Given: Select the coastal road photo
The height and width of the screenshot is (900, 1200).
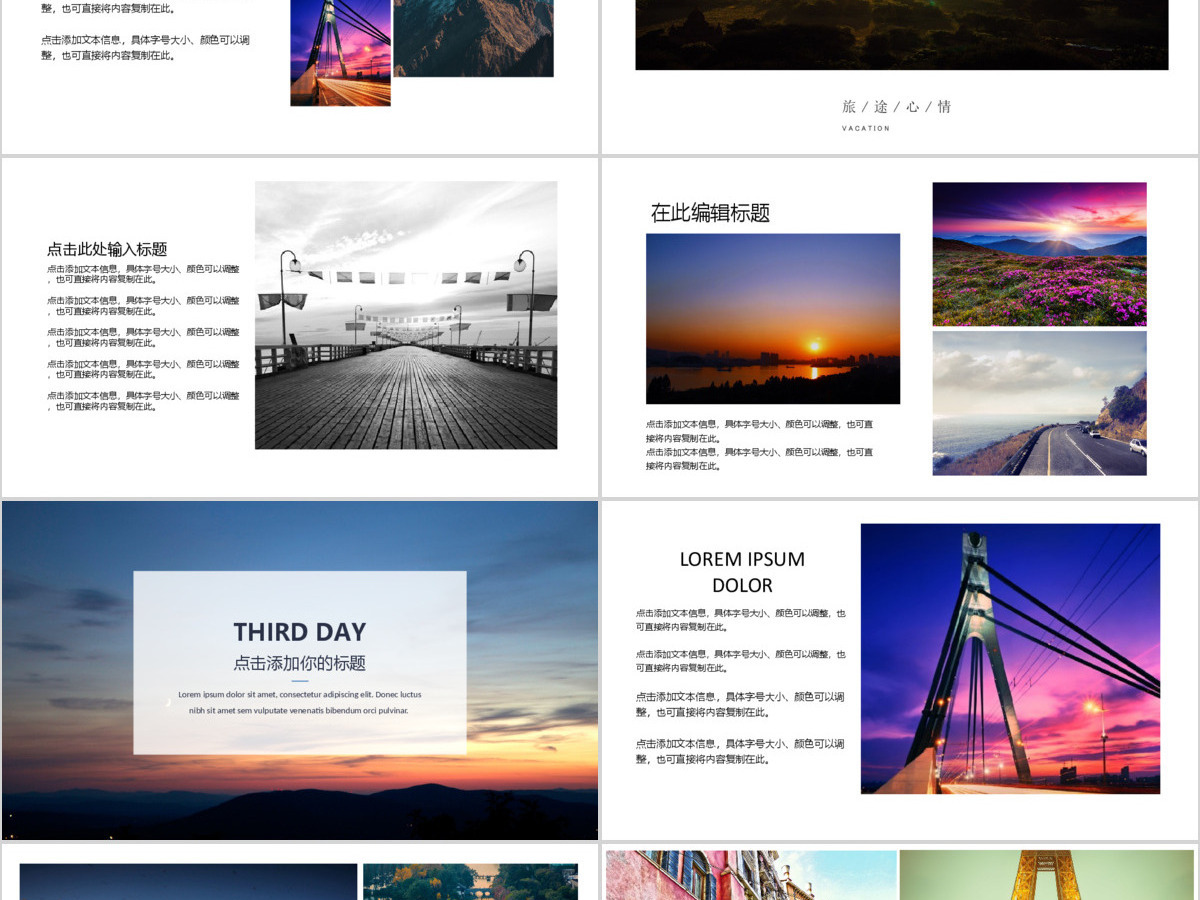Looking at the screenshot, I should (x=1040, y=403).
